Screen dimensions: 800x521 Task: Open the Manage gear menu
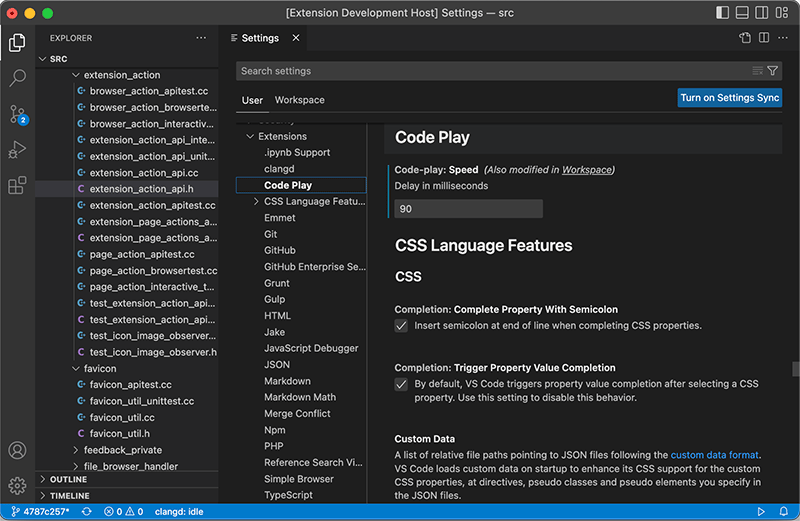point(17,486)
